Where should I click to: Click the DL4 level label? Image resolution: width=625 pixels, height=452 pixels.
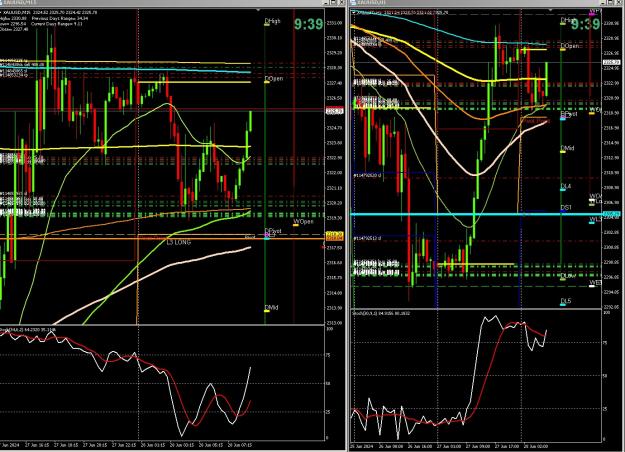(566, 186)
